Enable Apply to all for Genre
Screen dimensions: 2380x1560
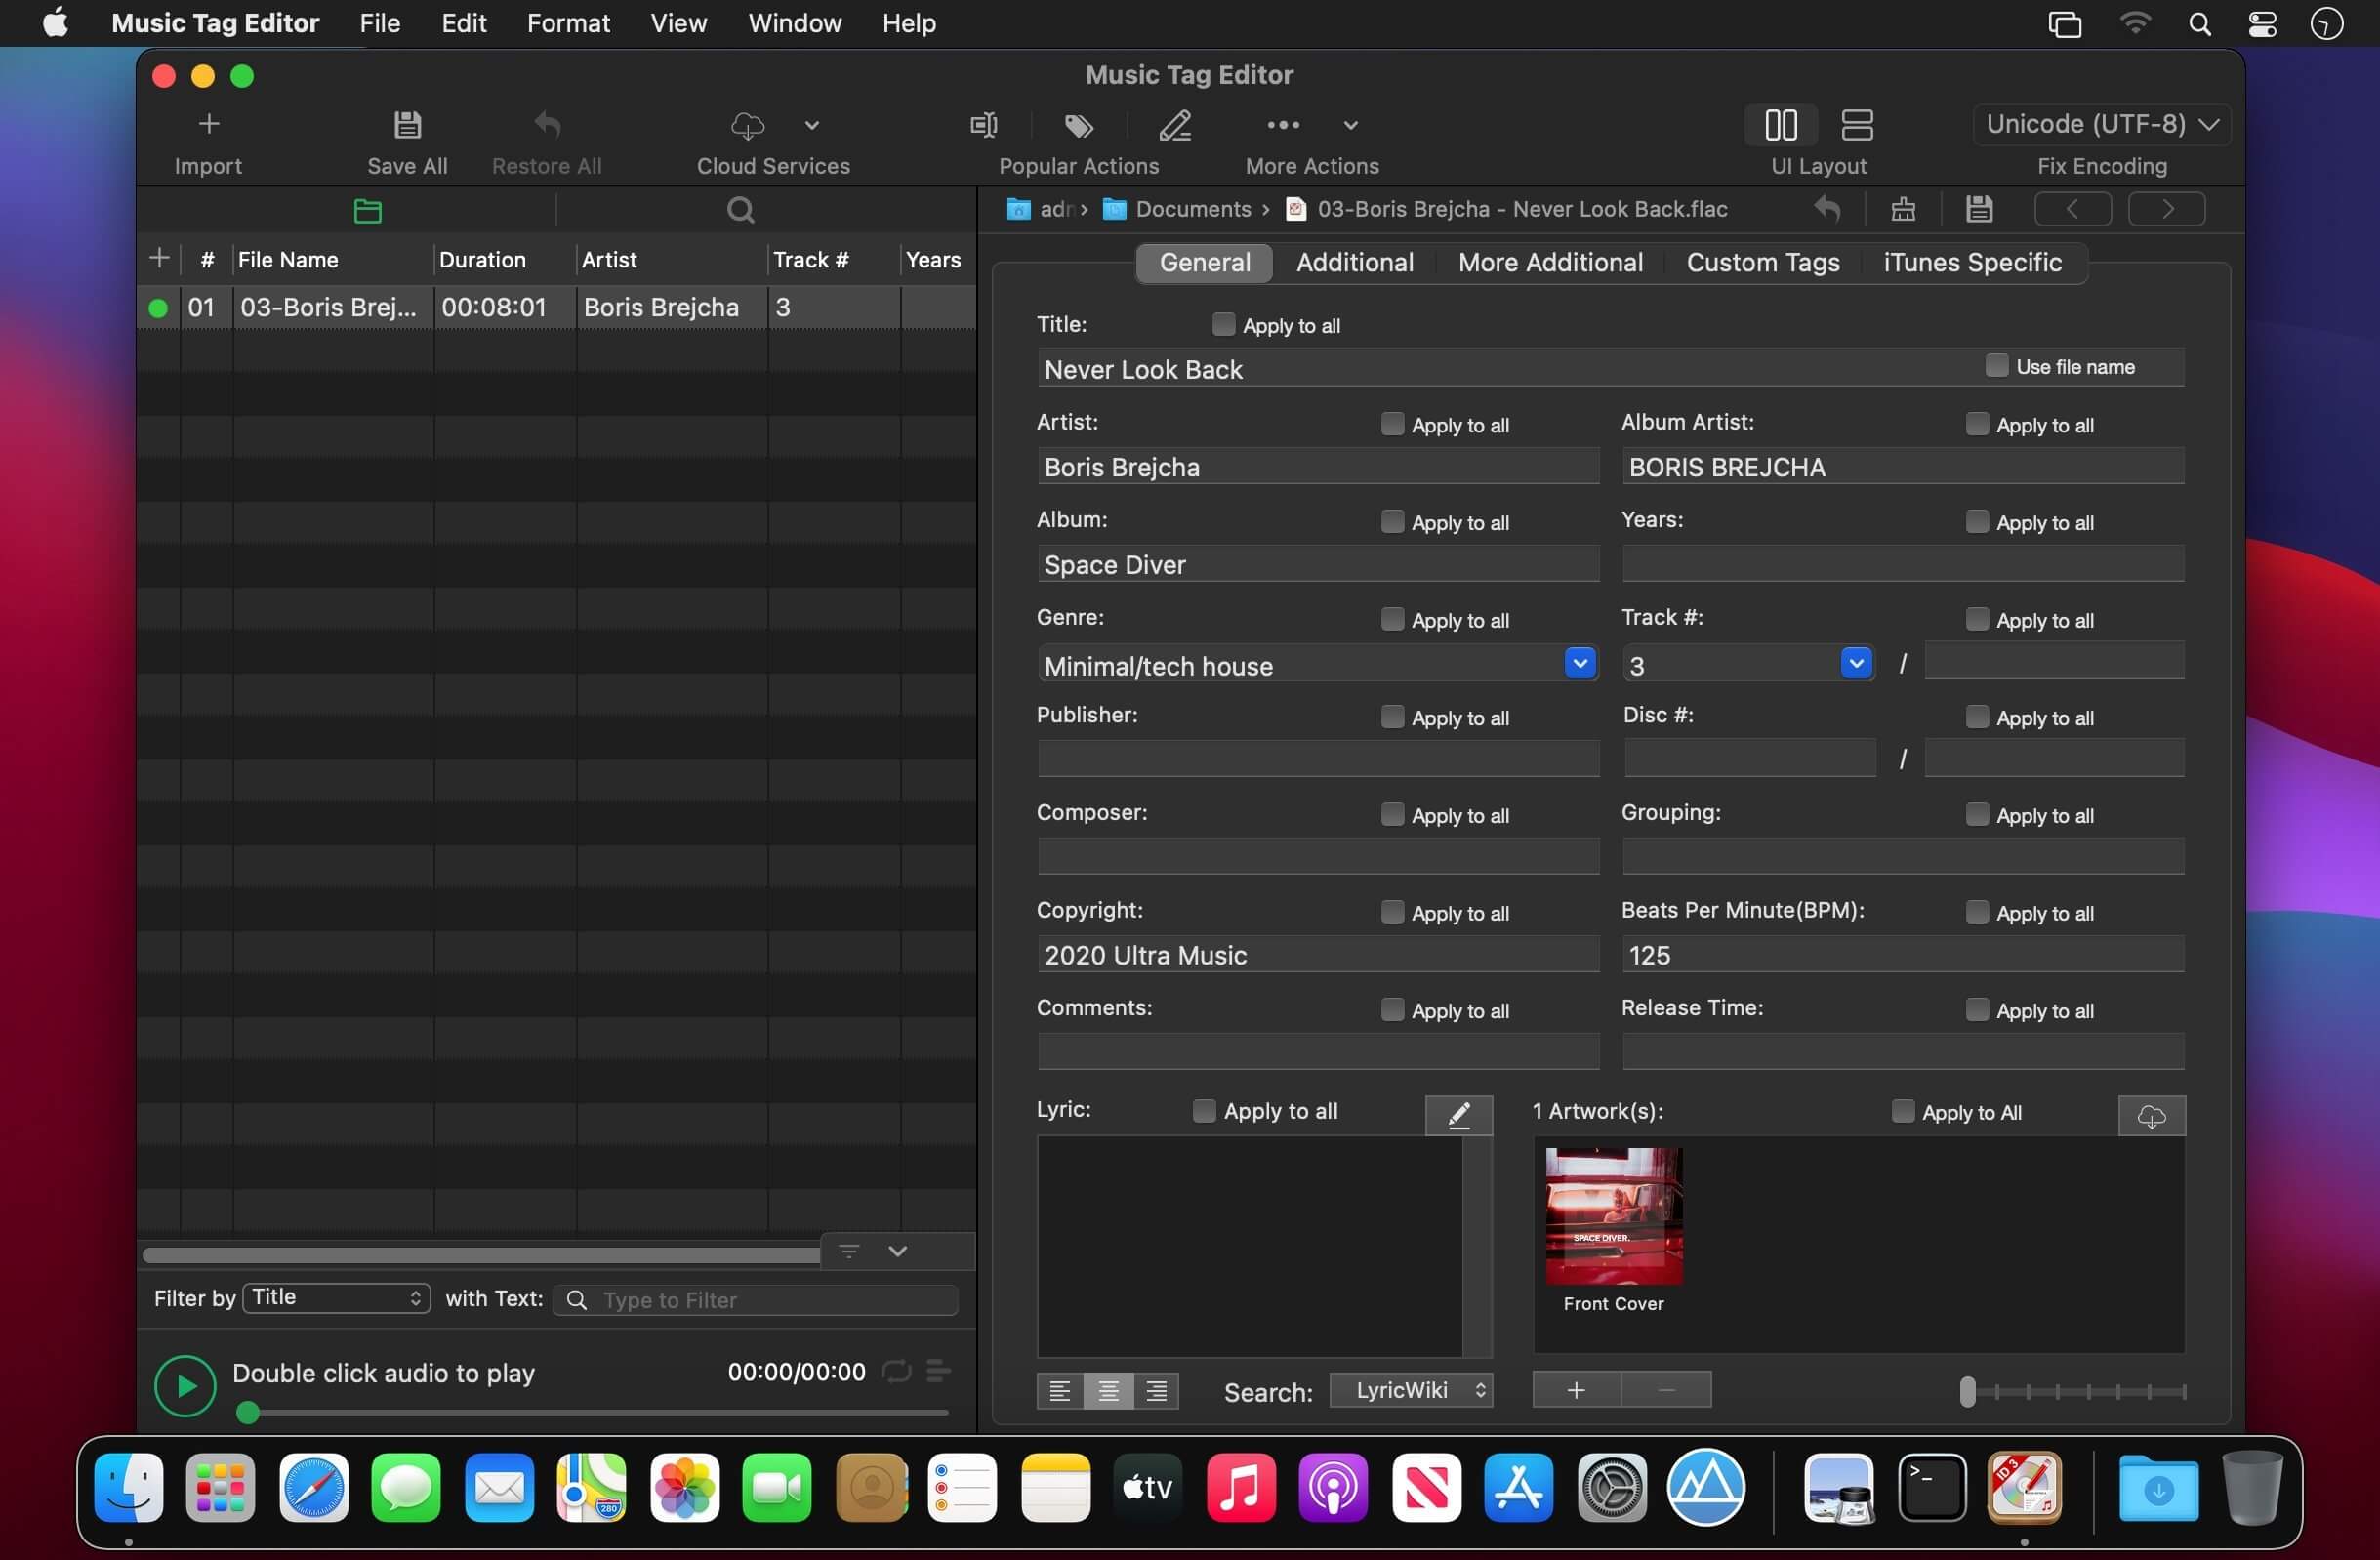tap(1392, 619)
